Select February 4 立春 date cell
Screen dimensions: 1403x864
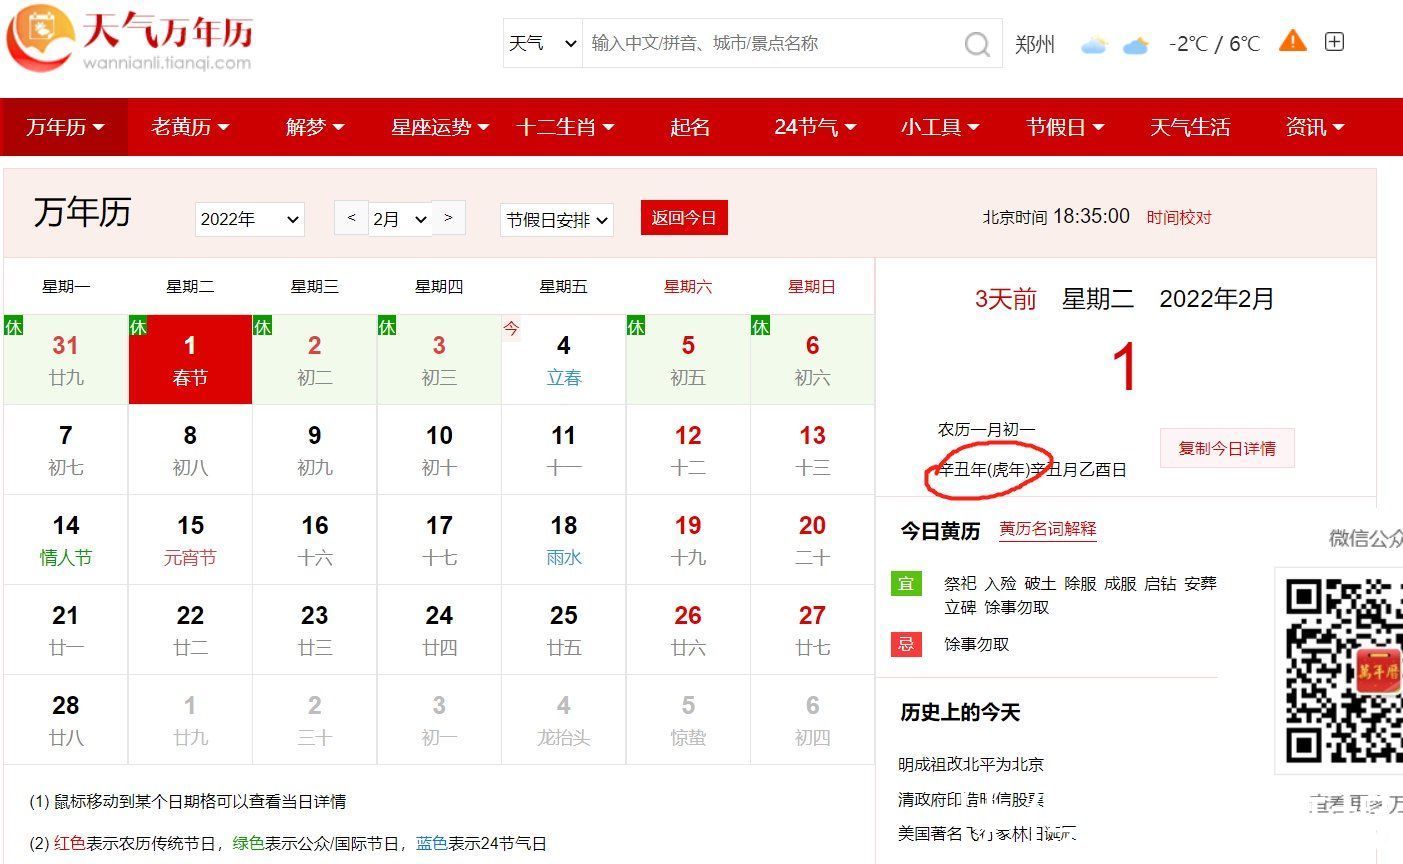coord(564,360)
